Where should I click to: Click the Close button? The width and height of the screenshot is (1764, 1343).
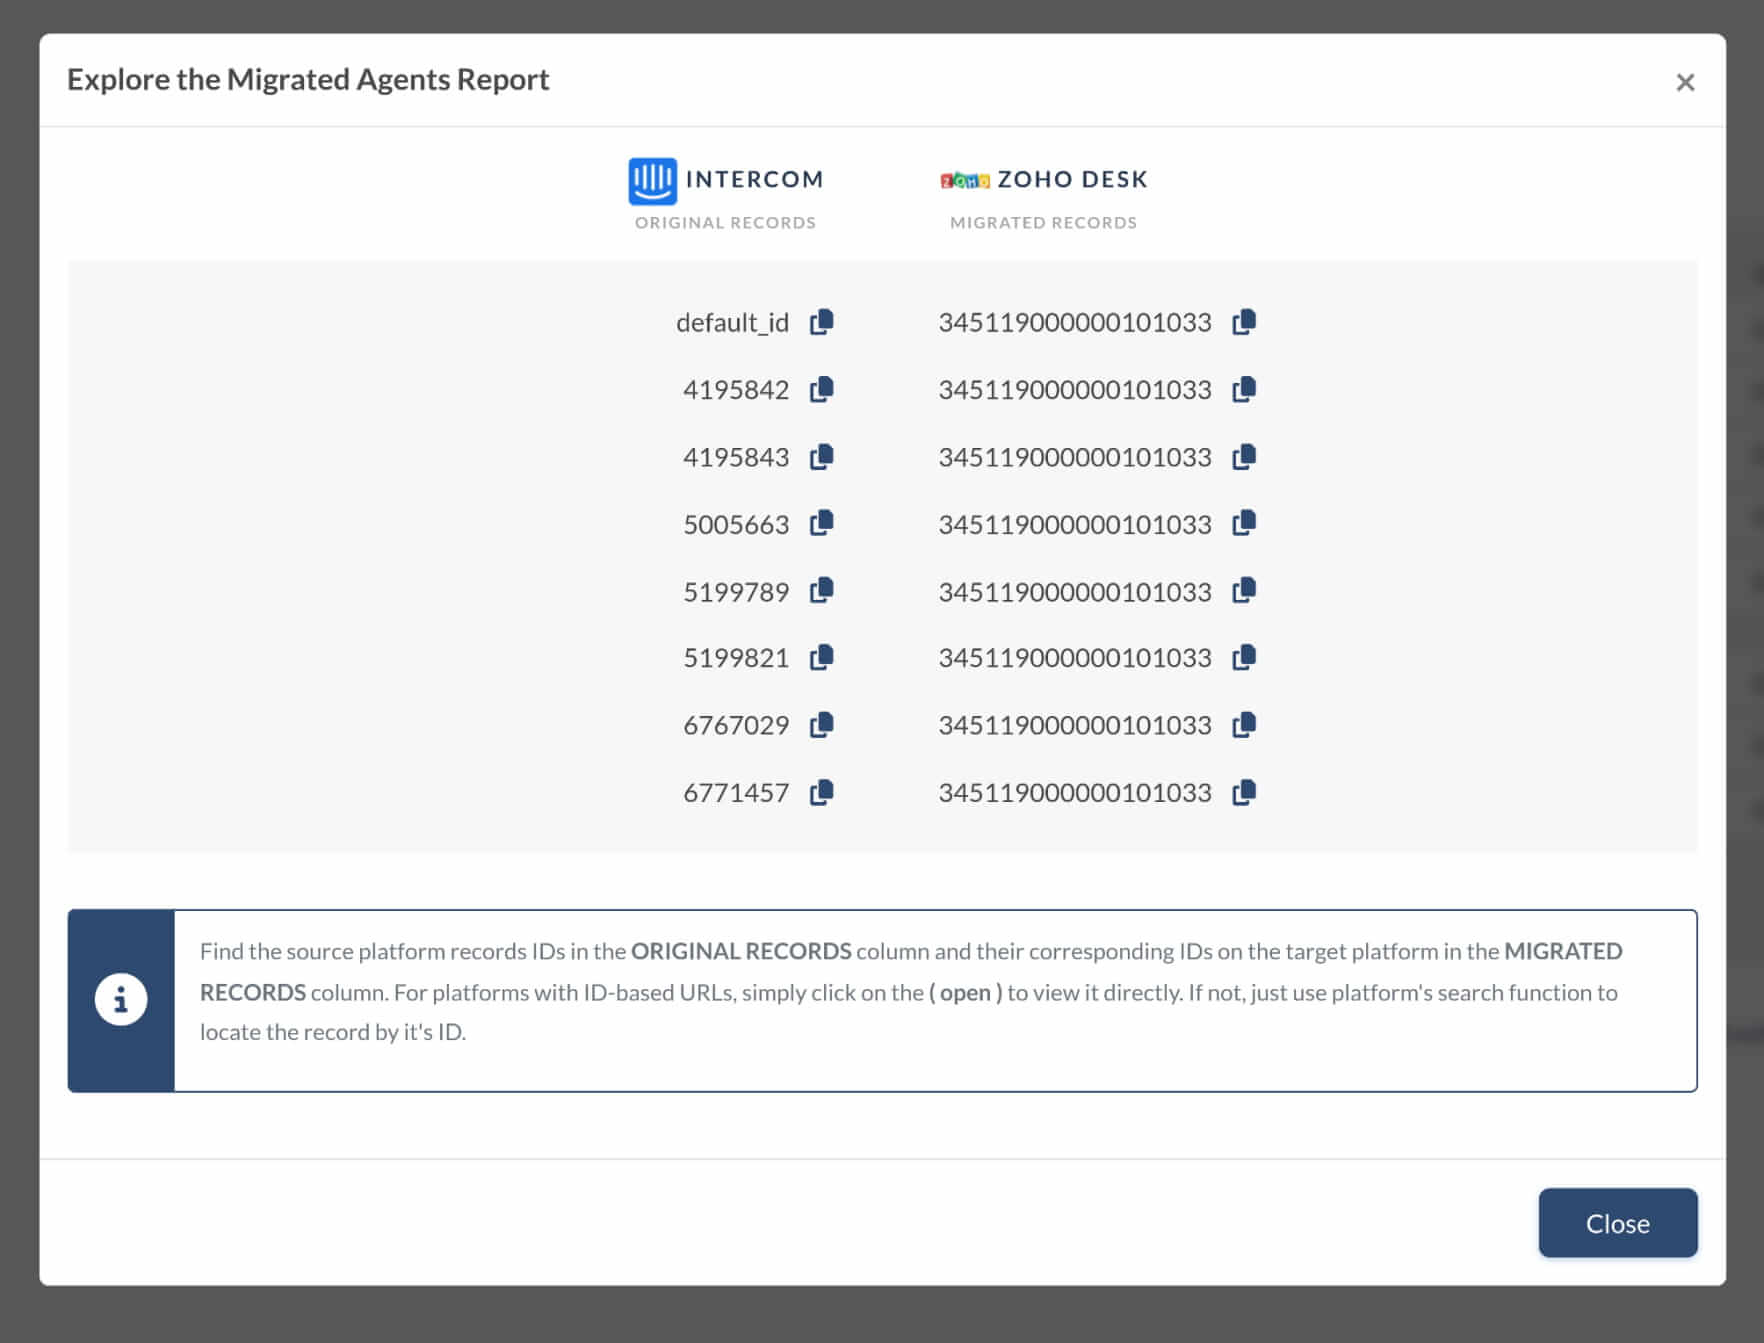pyautogui.click(x=1617, y=1222)
